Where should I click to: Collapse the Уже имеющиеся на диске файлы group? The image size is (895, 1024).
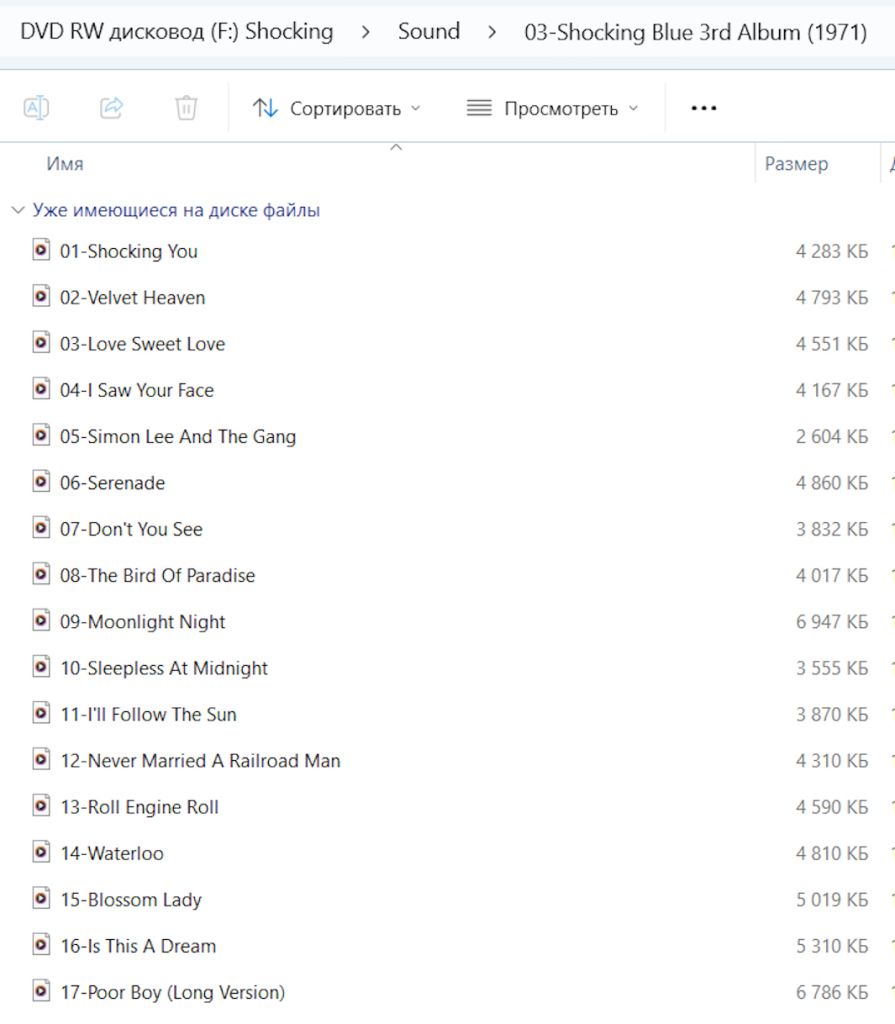(18, 210)
